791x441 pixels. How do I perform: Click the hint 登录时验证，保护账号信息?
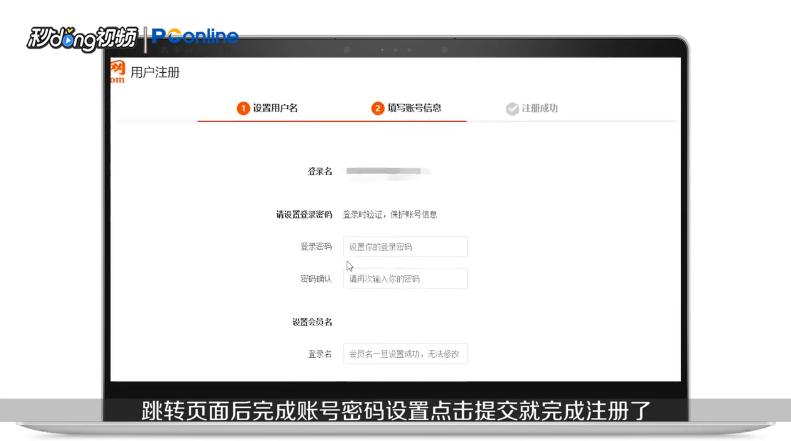tap(390, 214)
